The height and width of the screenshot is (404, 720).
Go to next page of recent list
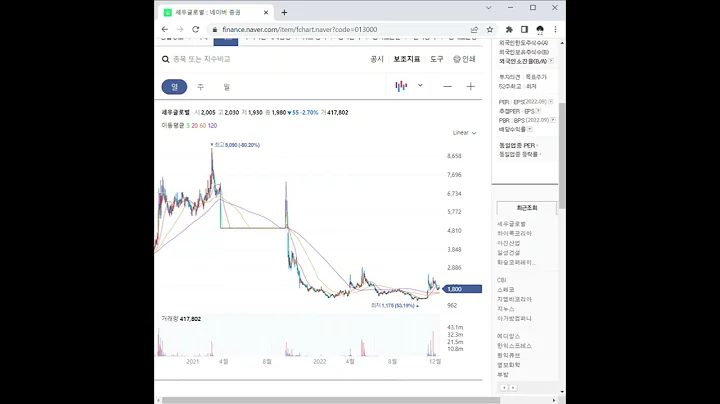pyautogui.click(x=513, y=387)
